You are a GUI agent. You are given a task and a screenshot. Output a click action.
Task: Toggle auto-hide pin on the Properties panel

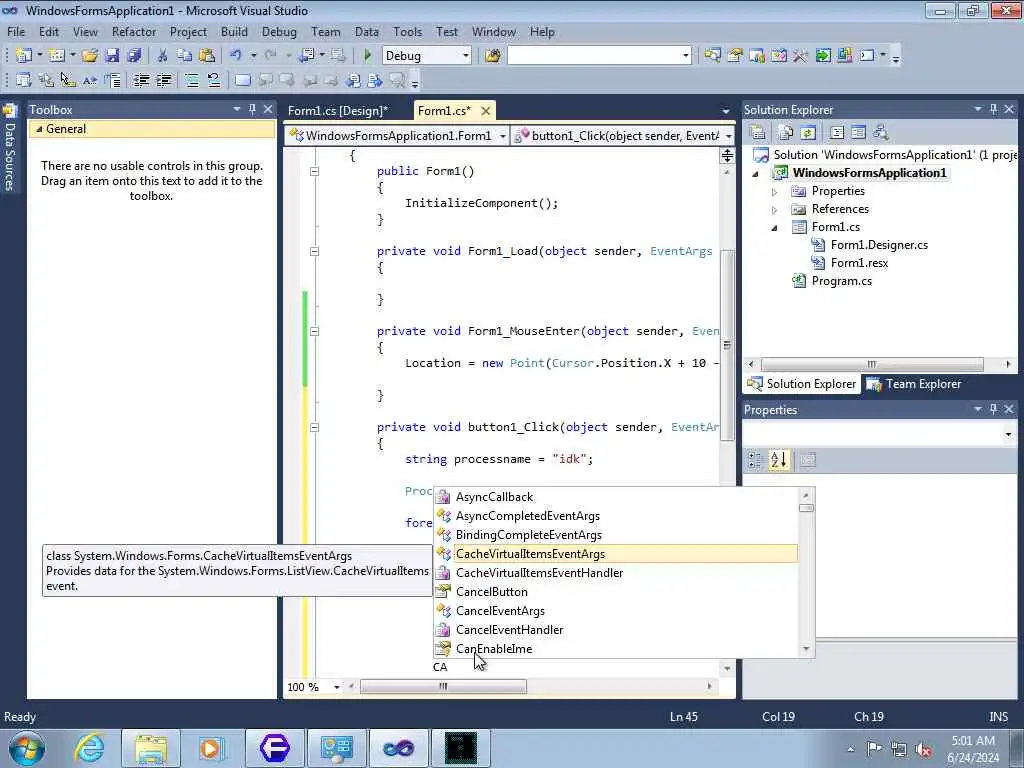pyautogui.click(x=993, y=409)
